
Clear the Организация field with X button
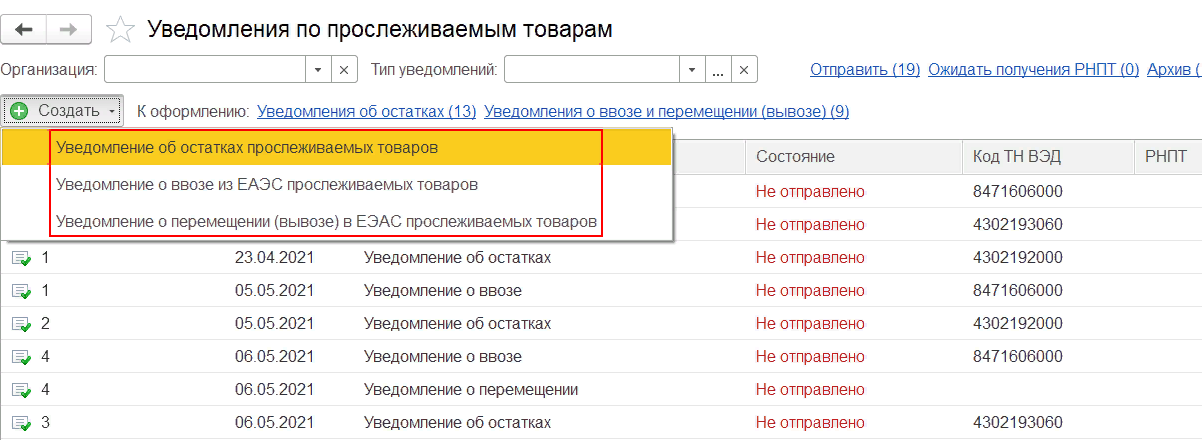pyautogui.click(x=343, y=70)
